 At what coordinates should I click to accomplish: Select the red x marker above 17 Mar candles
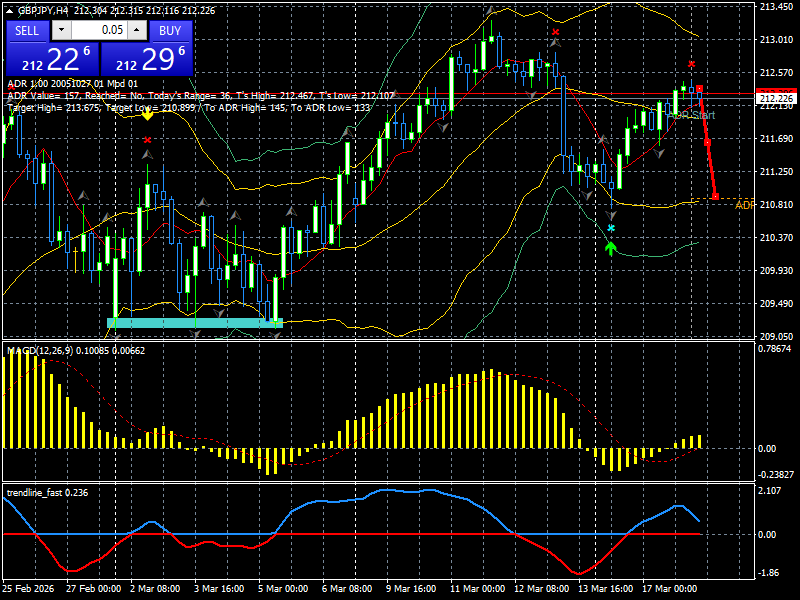691,64
